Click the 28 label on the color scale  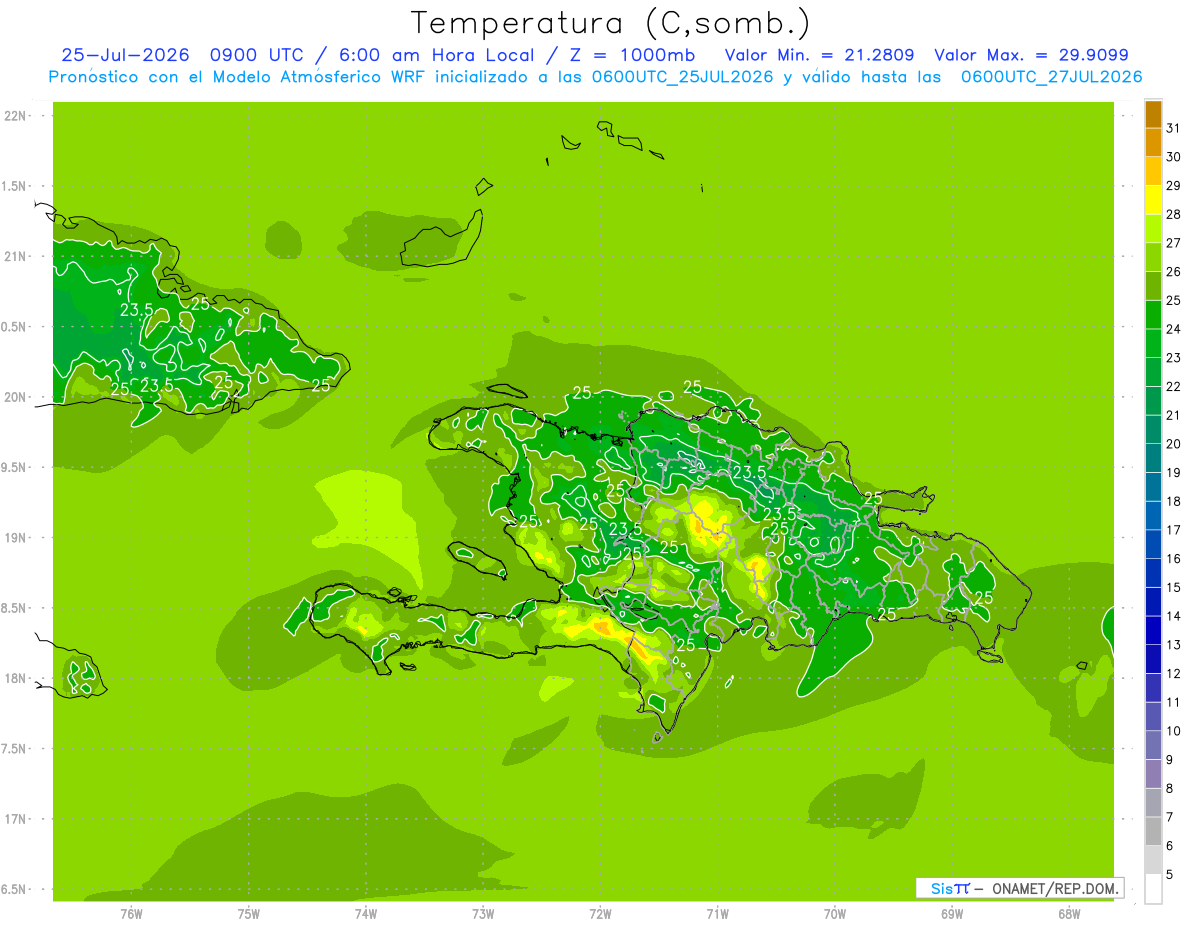[1173, 214]
